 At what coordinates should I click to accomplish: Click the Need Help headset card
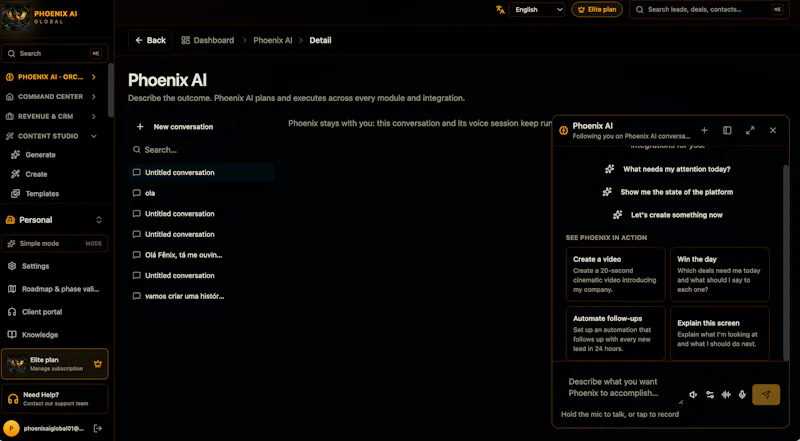(x=55, y=399)
